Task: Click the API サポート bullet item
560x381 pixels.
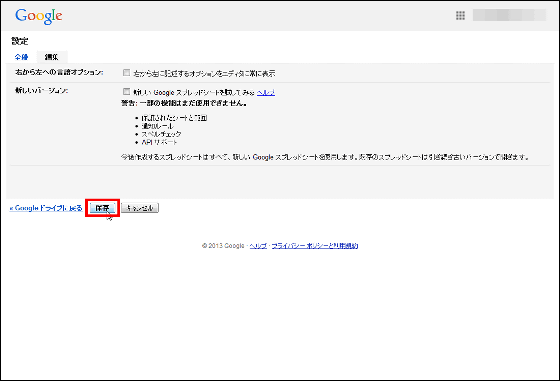Action: pyautogui.click(x=159, y=142)
